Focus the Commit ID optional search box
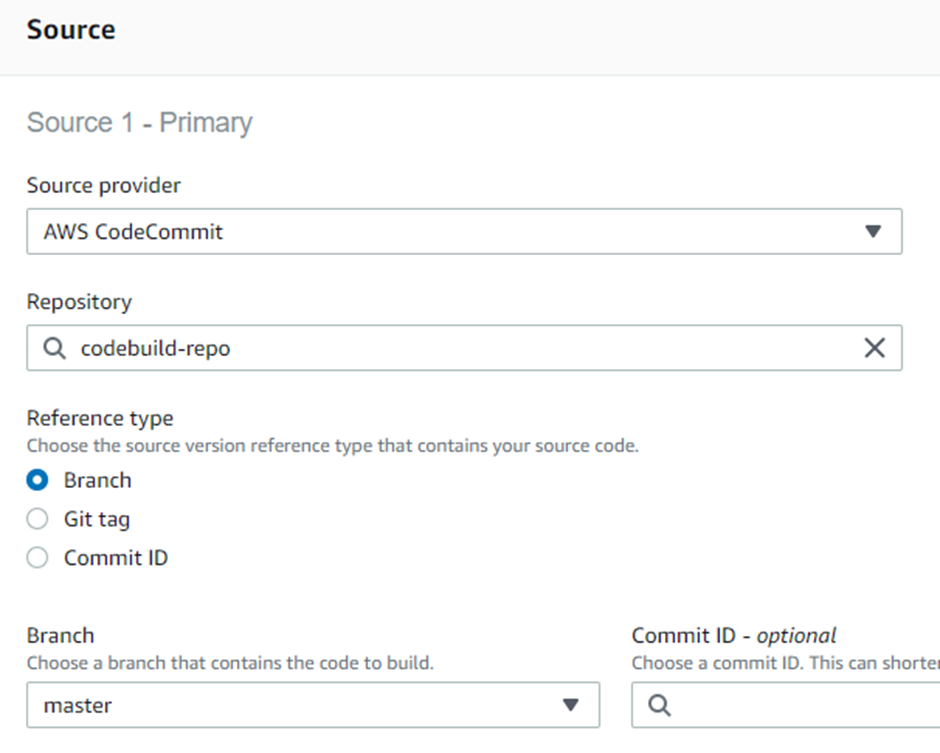Viewport: 940px width, 753px height. coord(800,705)
